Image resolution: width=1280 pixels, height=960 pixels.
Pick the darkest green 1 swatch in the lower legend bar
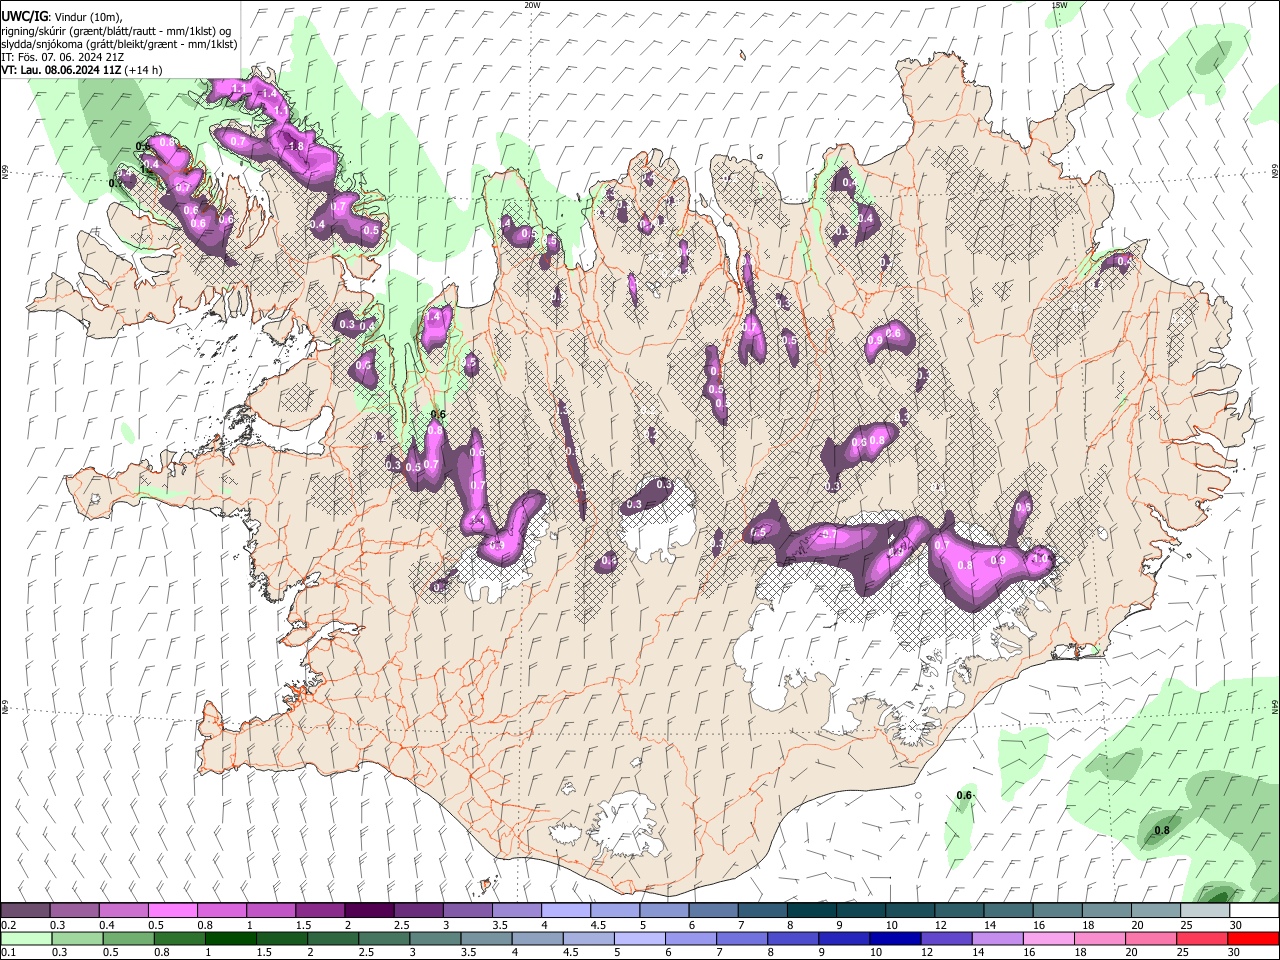[x=230, y=938]
